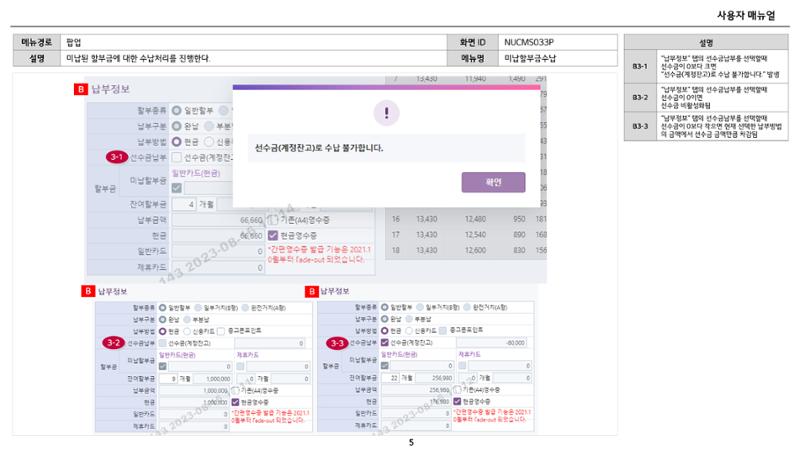Select 완납 radio in the 3-3 panel
The image size is (800, 450).
click(x=385, y=319)
